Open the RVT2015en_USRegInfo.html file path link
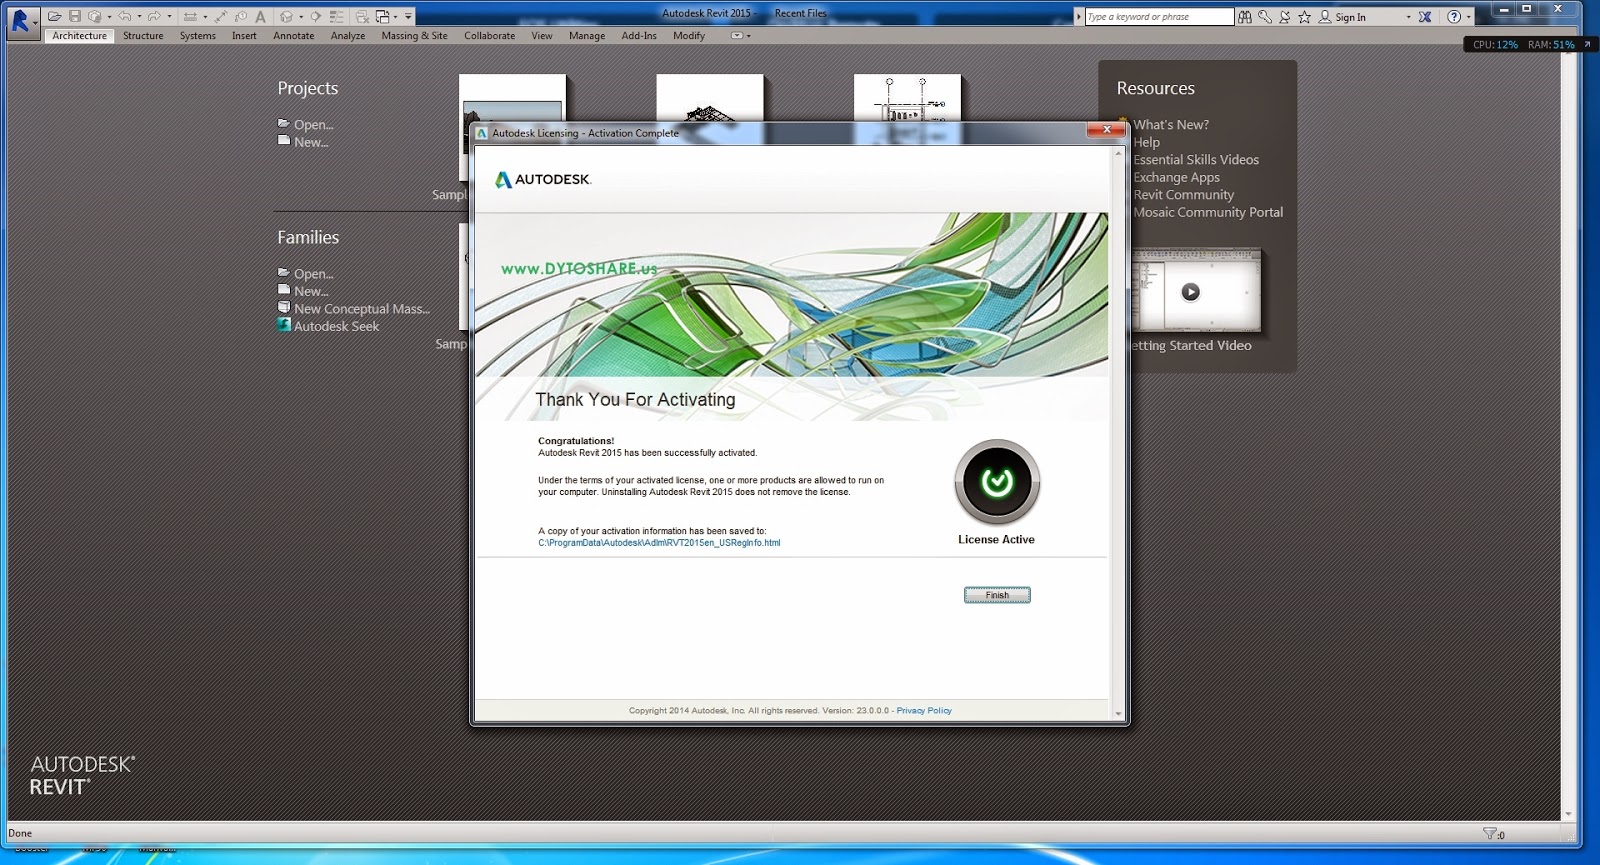Image resolution: width=1600 pixels, height=865 pixels. point(659,543)
